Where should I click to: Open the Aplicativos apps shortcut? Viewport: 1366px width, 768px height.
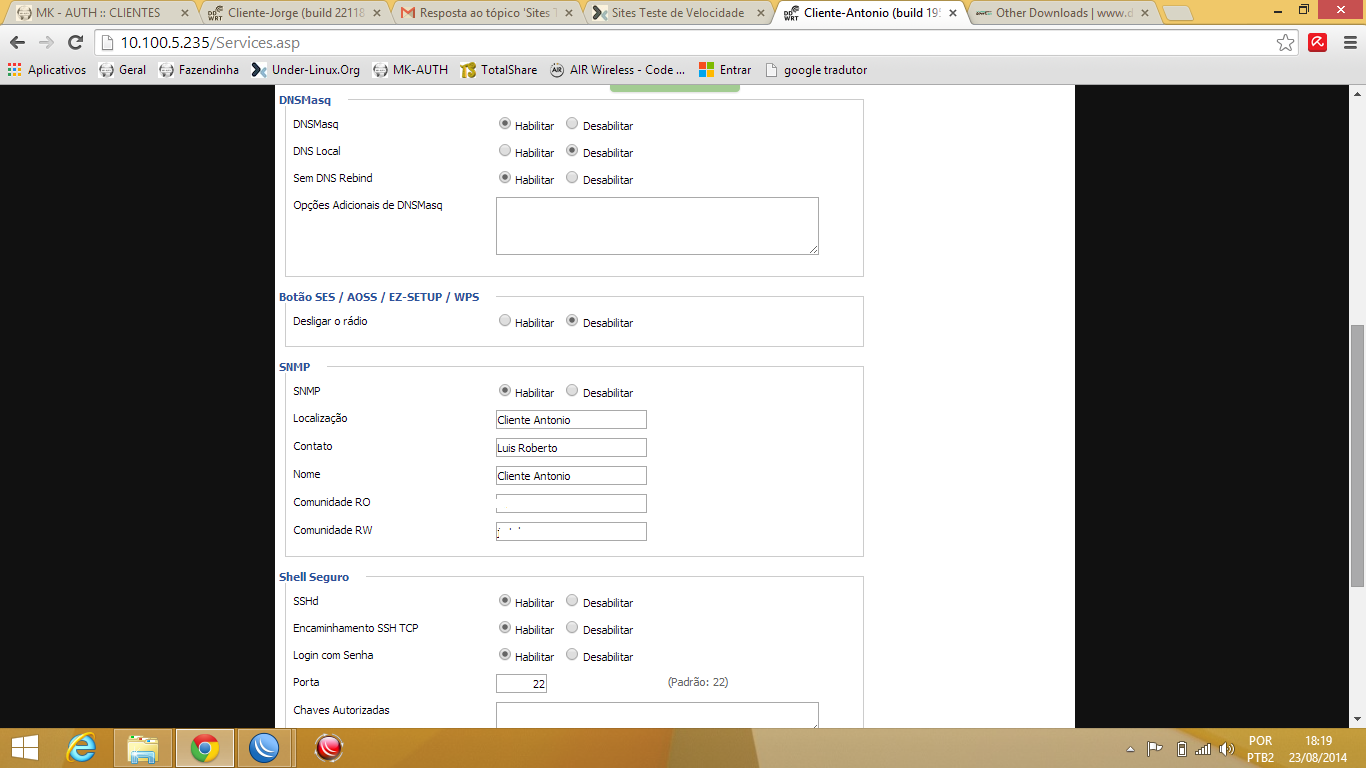coord(46,70)
